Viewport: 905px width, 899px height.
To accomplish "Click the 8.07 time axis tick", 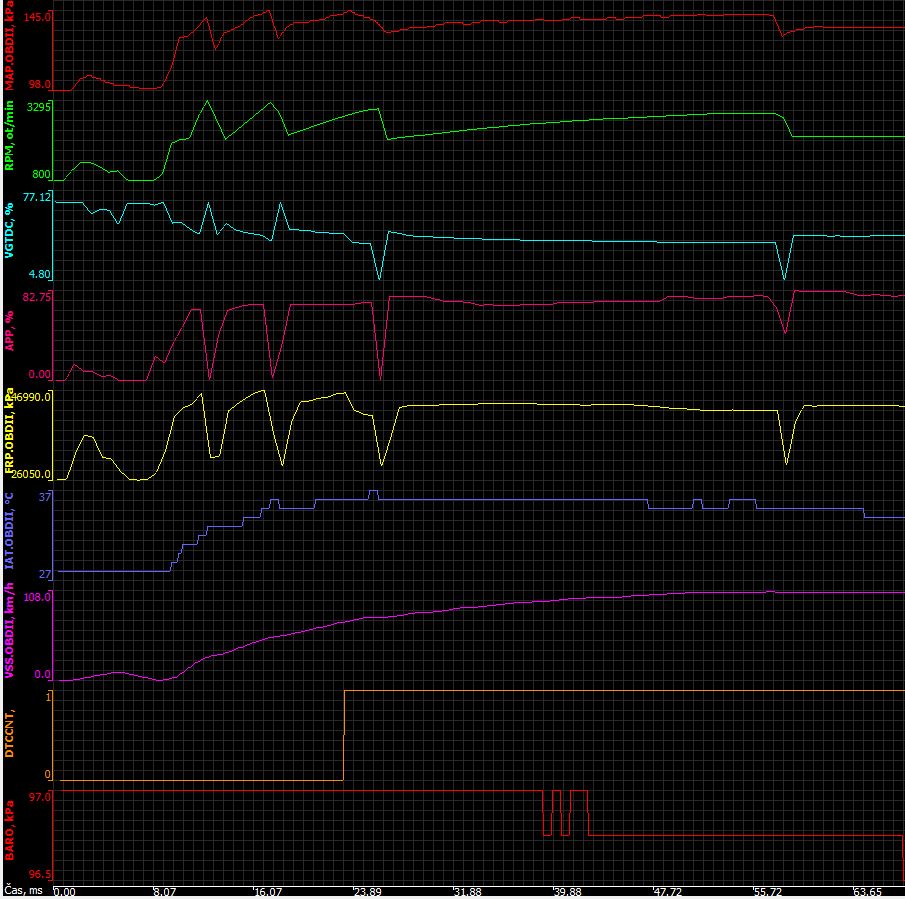I will pyautogui.click(x=165, y=891).
